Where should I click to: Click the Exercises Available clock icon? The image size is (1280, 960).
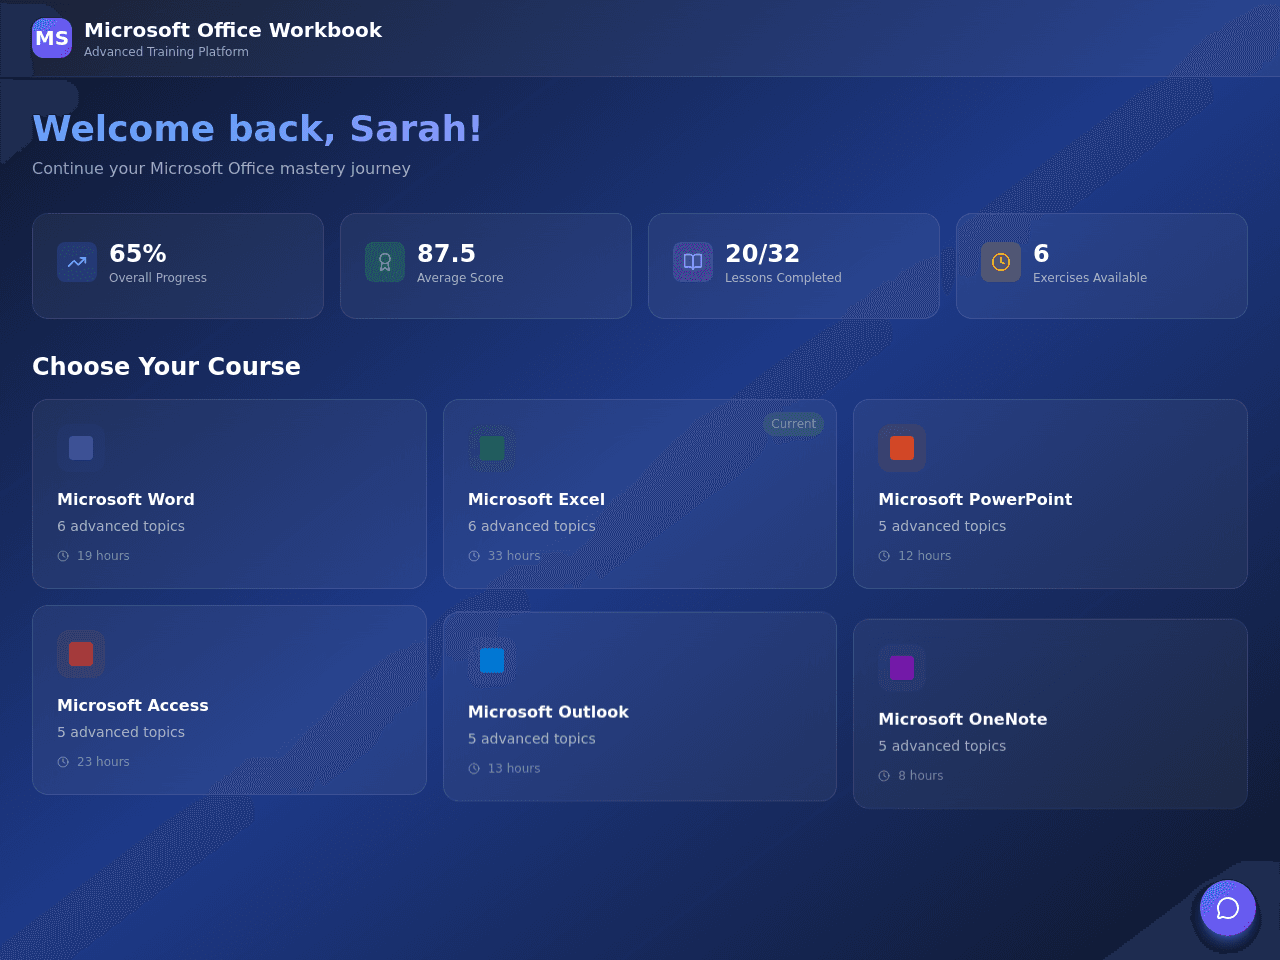point(1001,262)
